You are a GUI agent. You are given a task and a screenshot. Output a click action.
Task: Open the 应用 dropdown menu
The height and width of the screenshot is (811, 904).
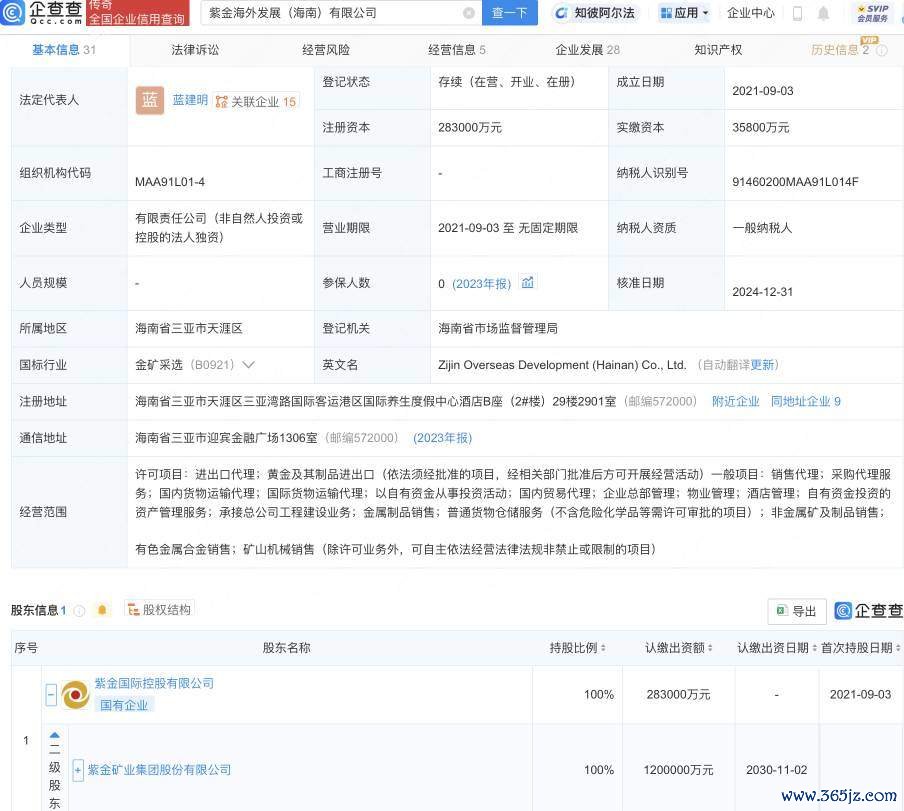coord(684,13)
